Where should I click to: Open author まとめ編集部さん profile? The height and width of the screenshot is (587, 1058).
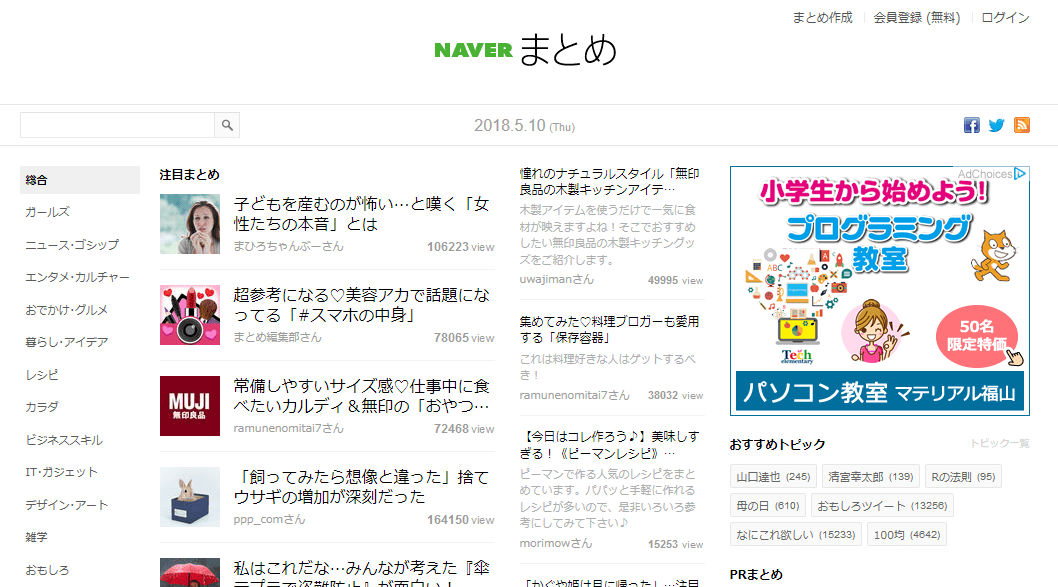coord(278,337)
